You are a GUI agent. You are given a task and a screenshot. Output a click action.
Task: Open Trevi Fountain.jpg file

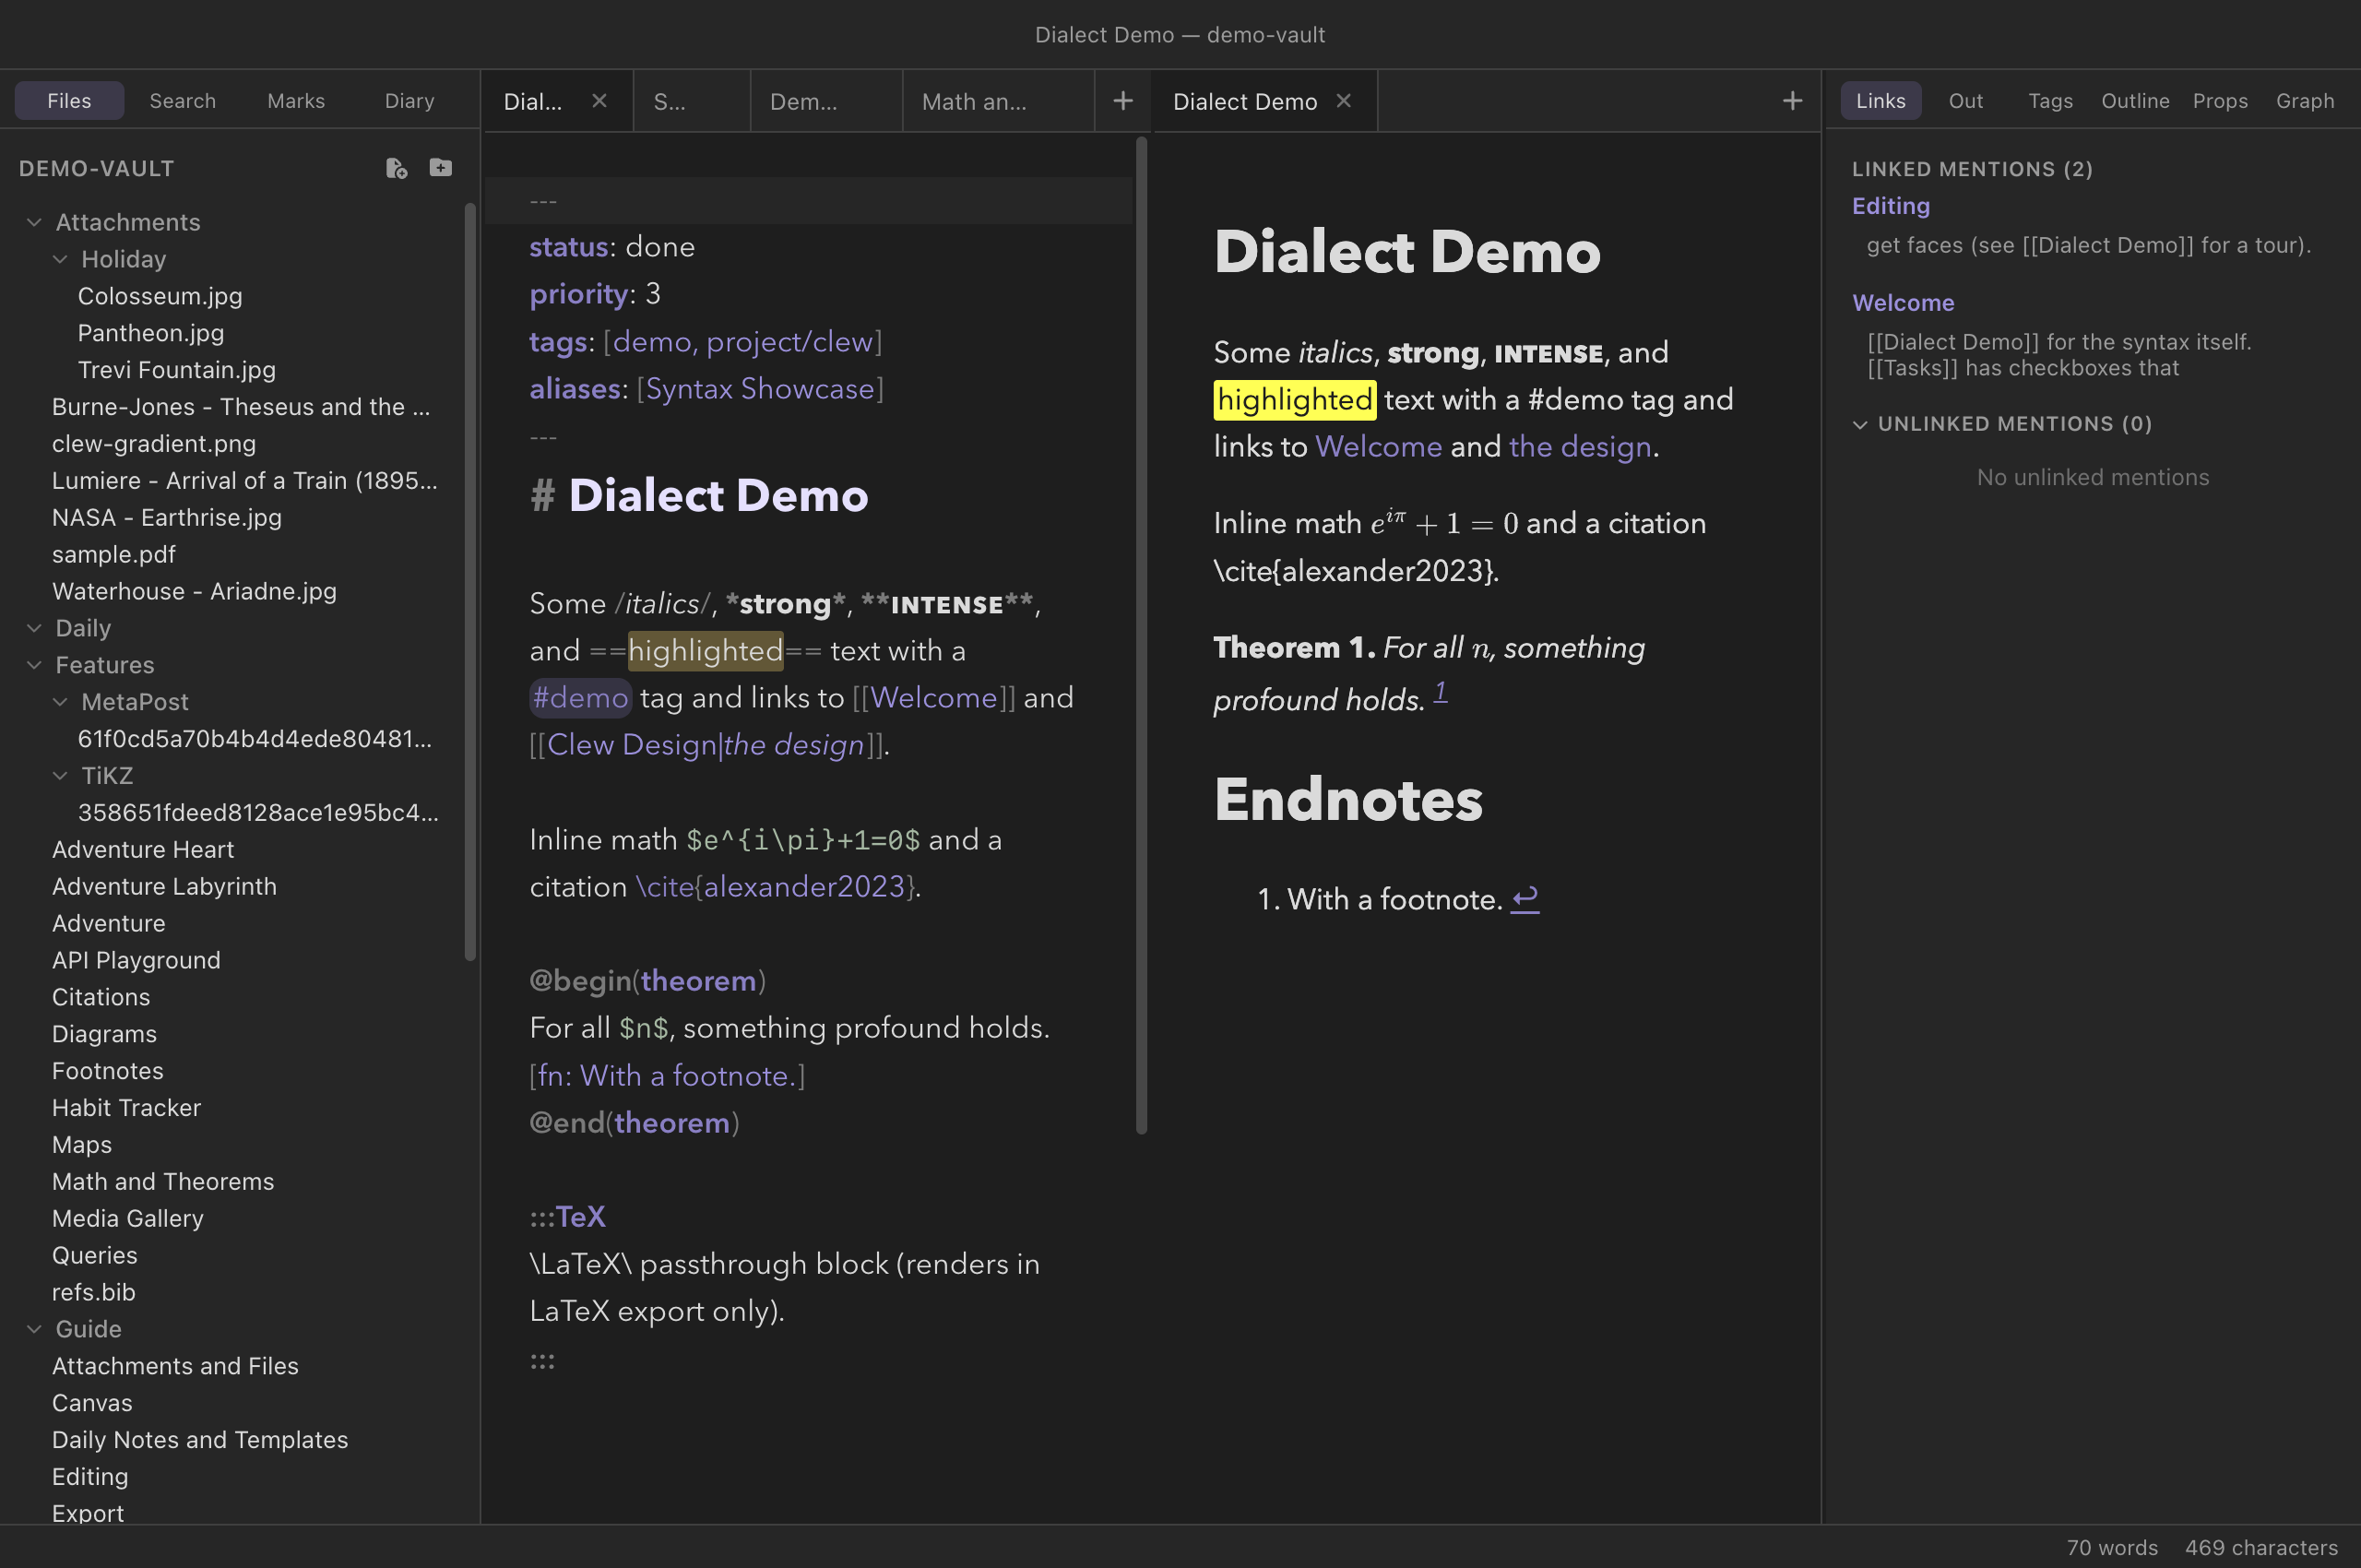click(x=177, y=370)
